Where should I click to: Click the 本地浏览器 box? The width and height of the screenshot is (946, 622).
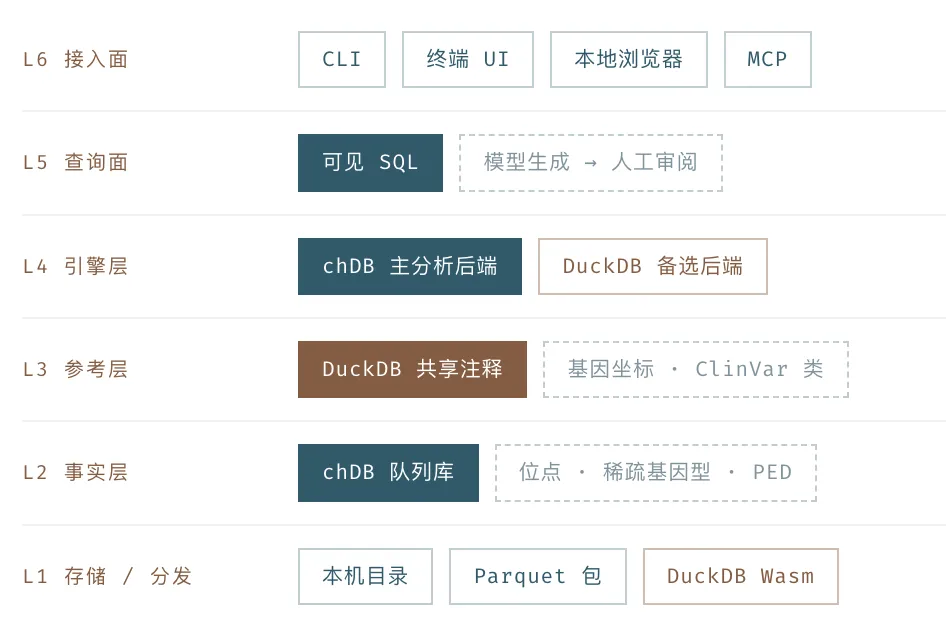pos(629,60)
